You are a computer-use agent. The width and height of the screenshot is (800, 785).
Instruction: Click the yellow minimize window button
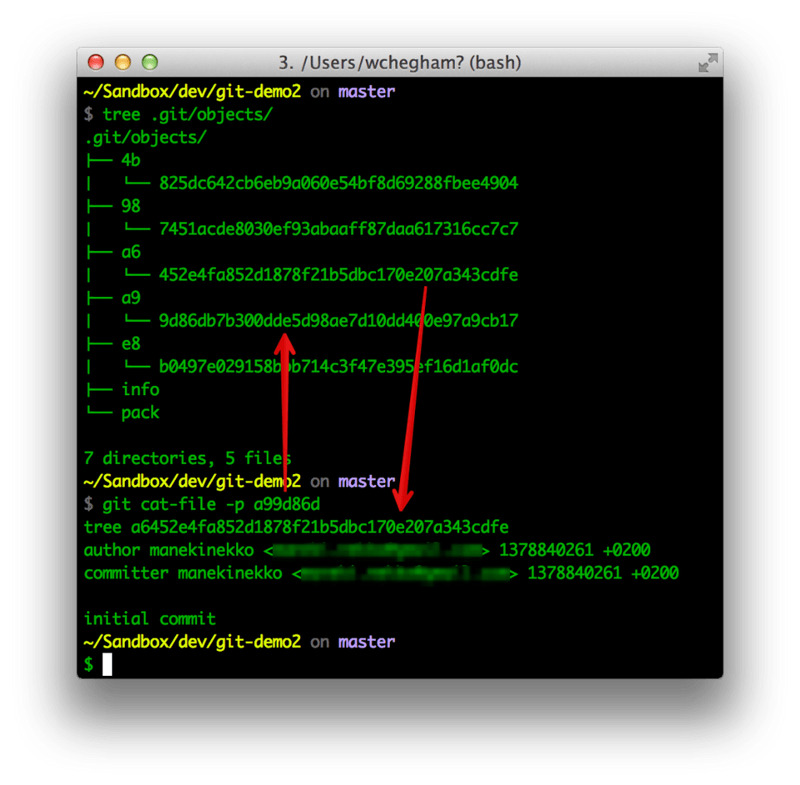(123, 62)
